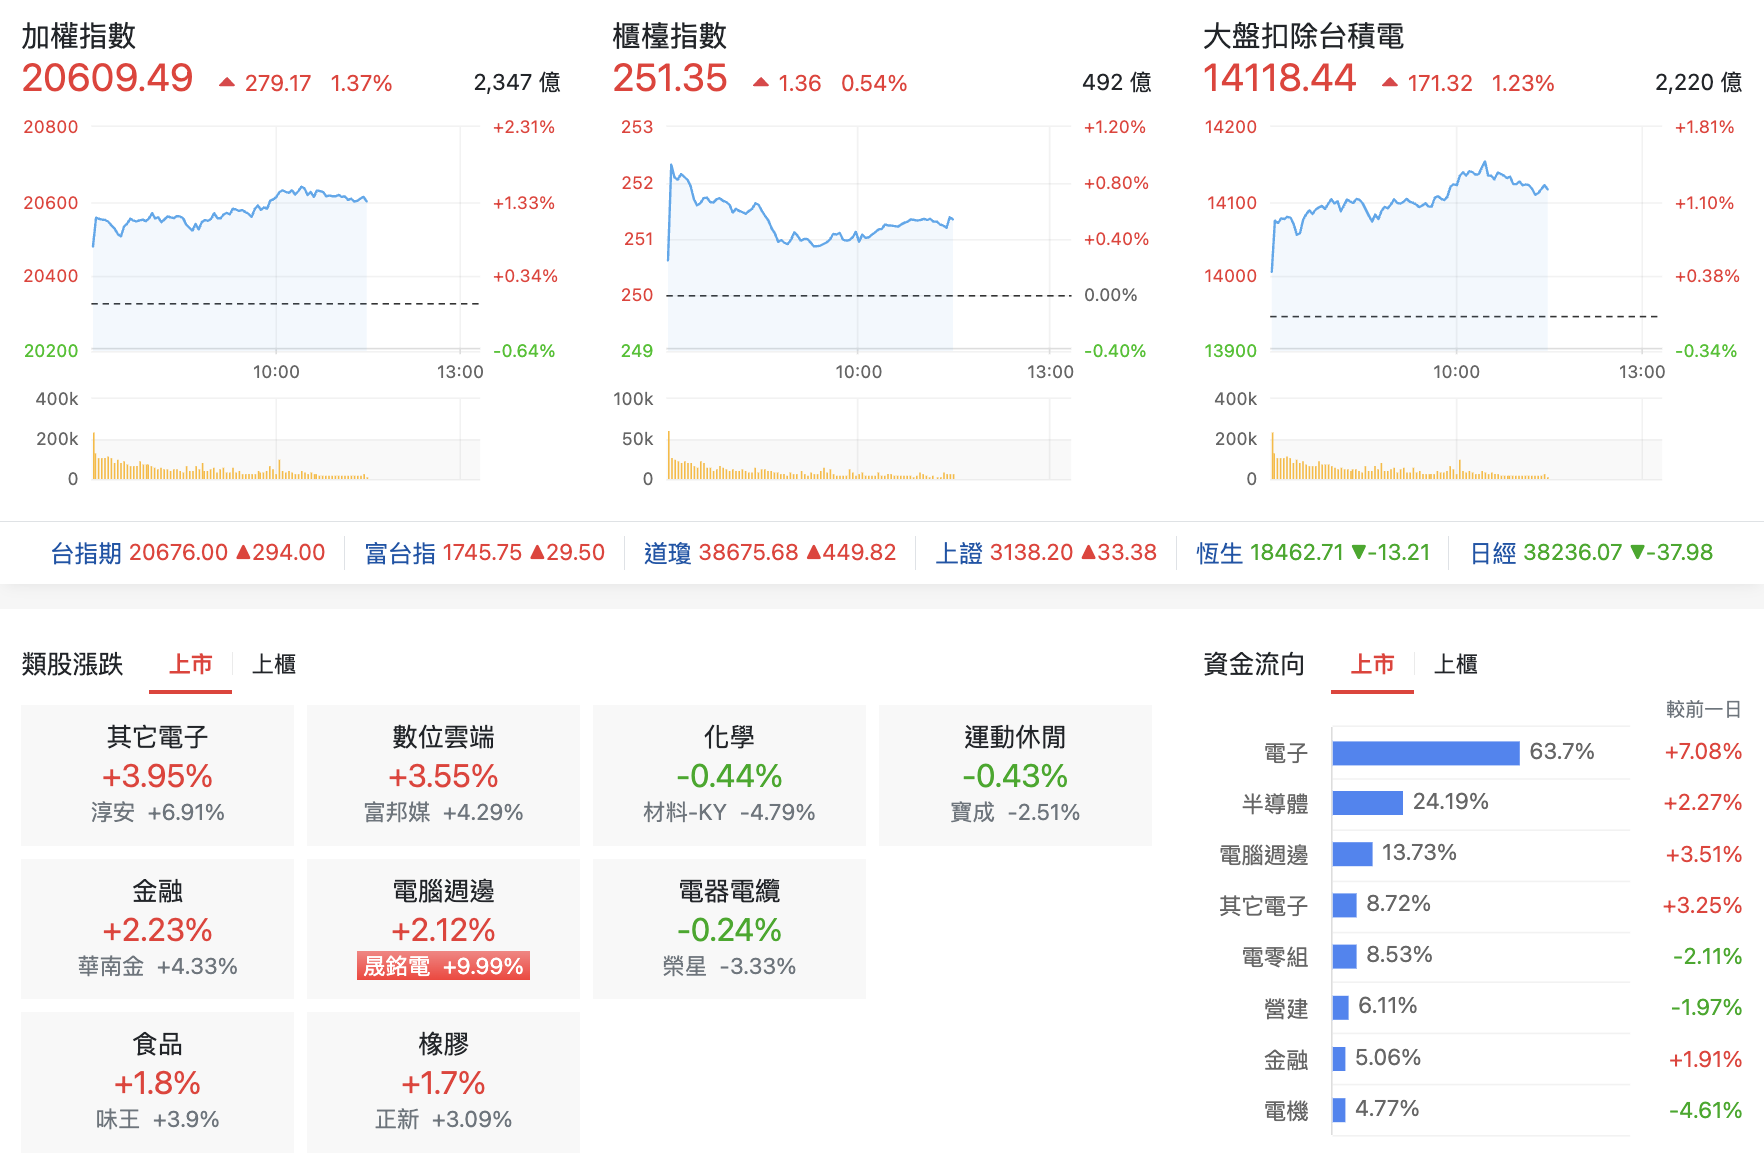Screen dimensions: 1764x1158
Task: Open 橡膠 sector tile
Action: coord(443,1082)
